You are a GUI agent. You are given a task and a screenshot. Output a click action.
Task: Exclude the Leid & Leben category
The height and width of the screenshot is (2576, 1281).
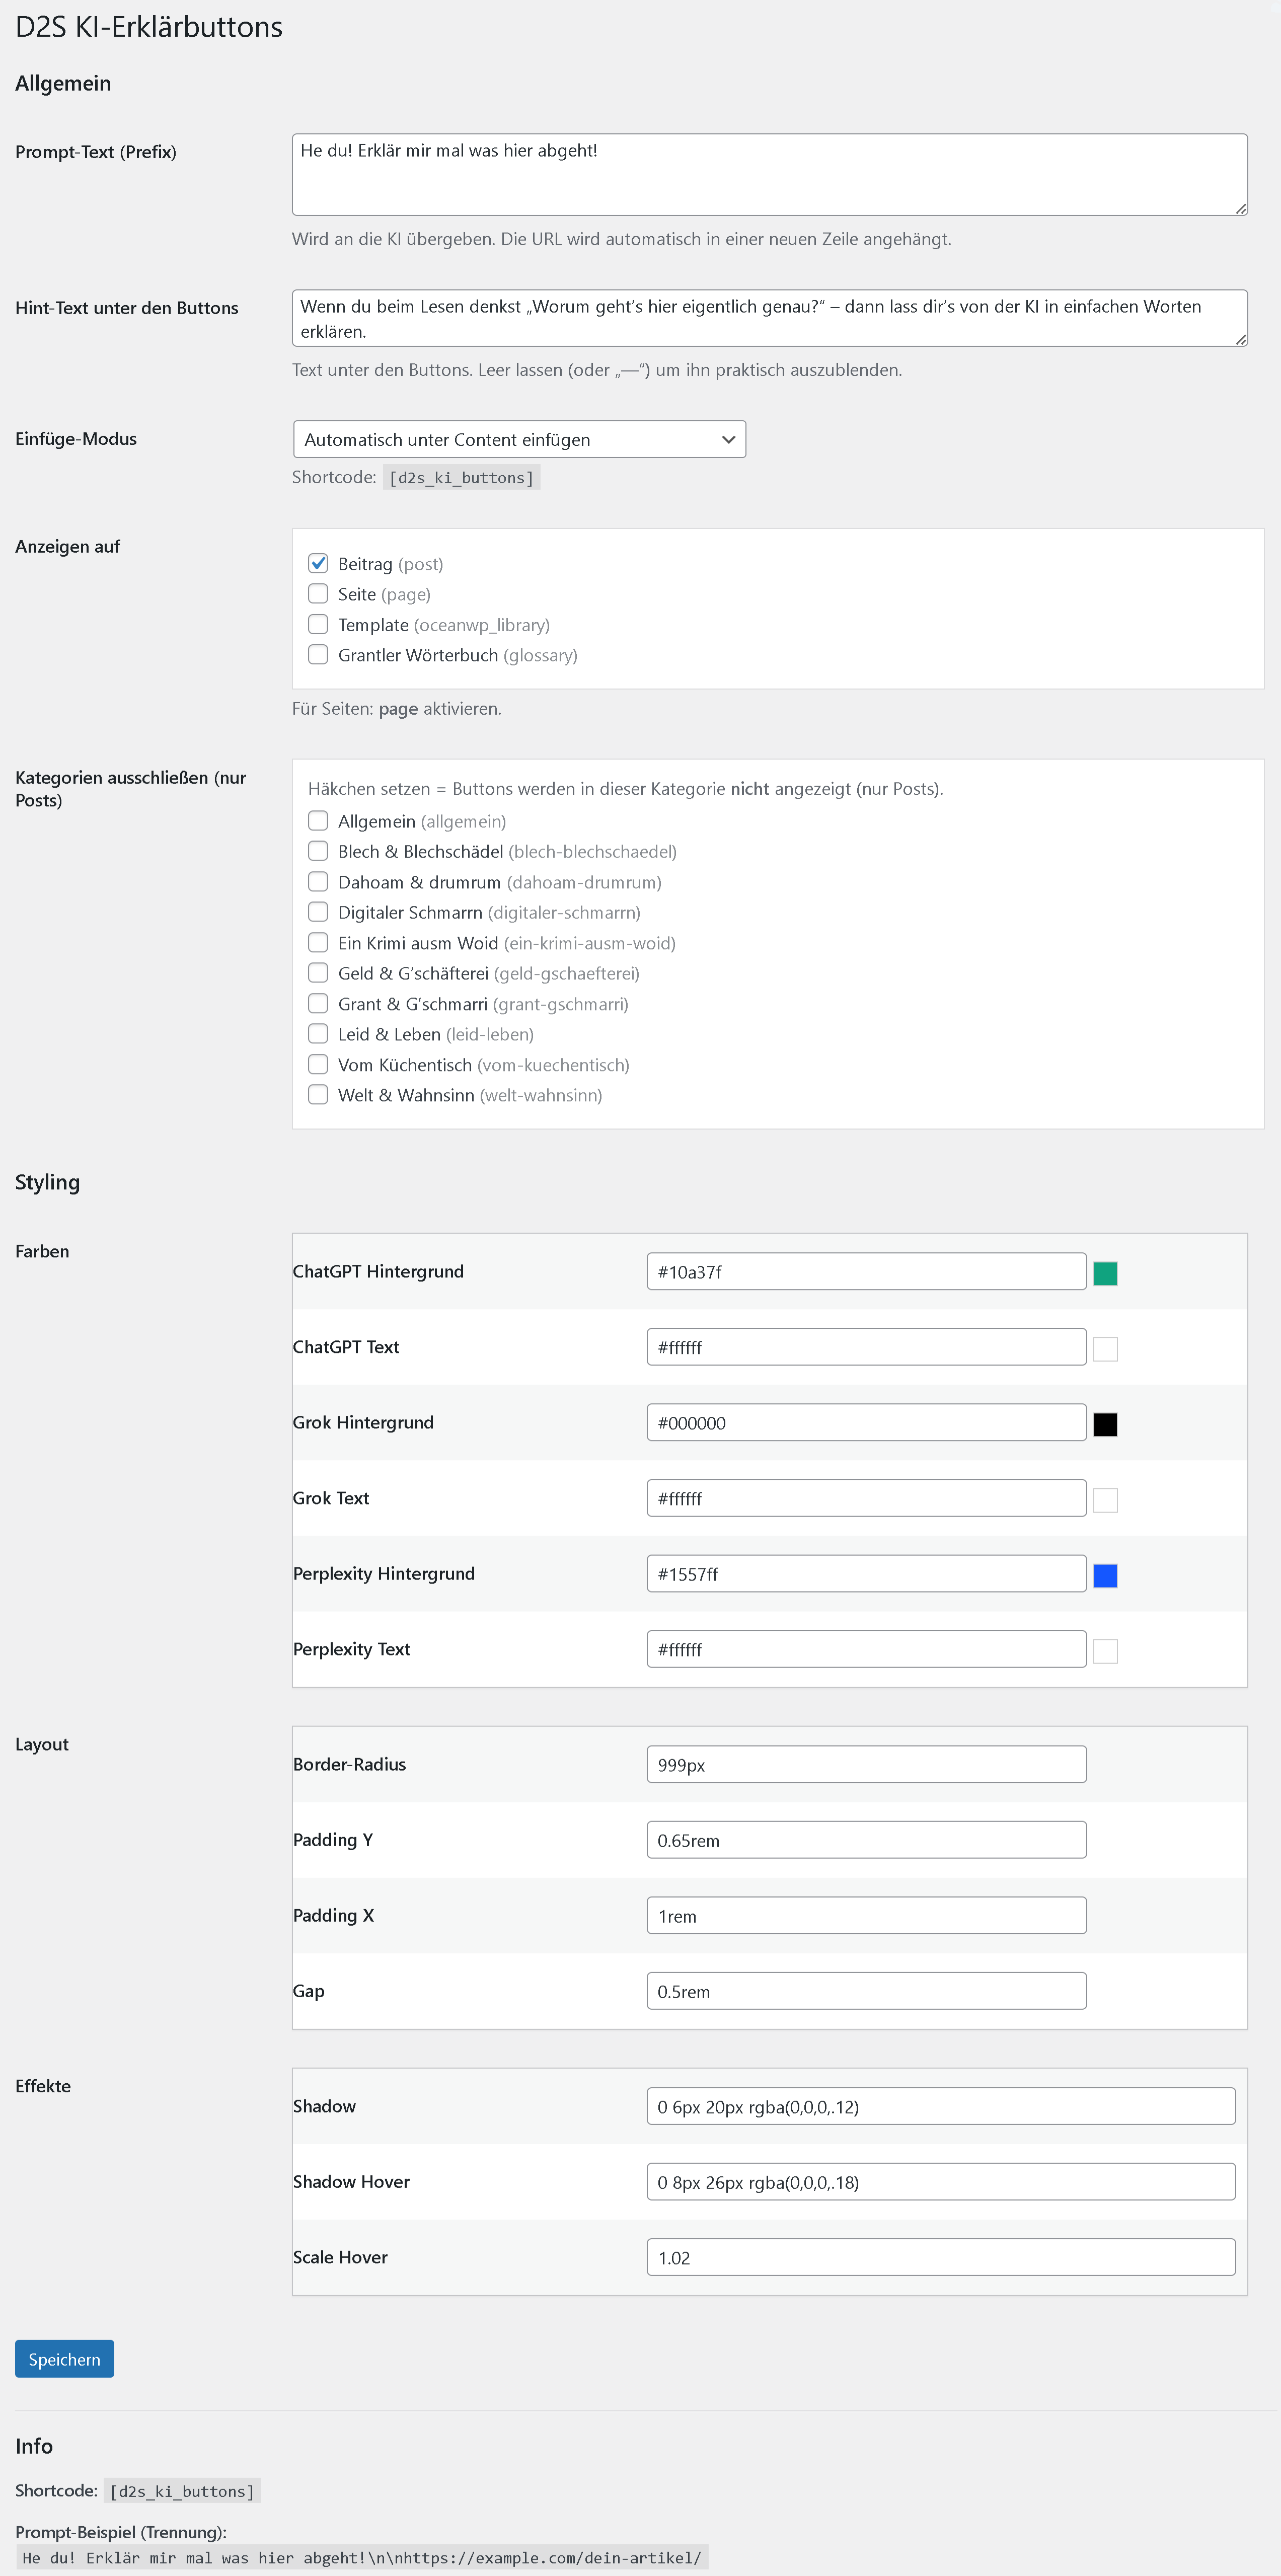[318, 1034]
